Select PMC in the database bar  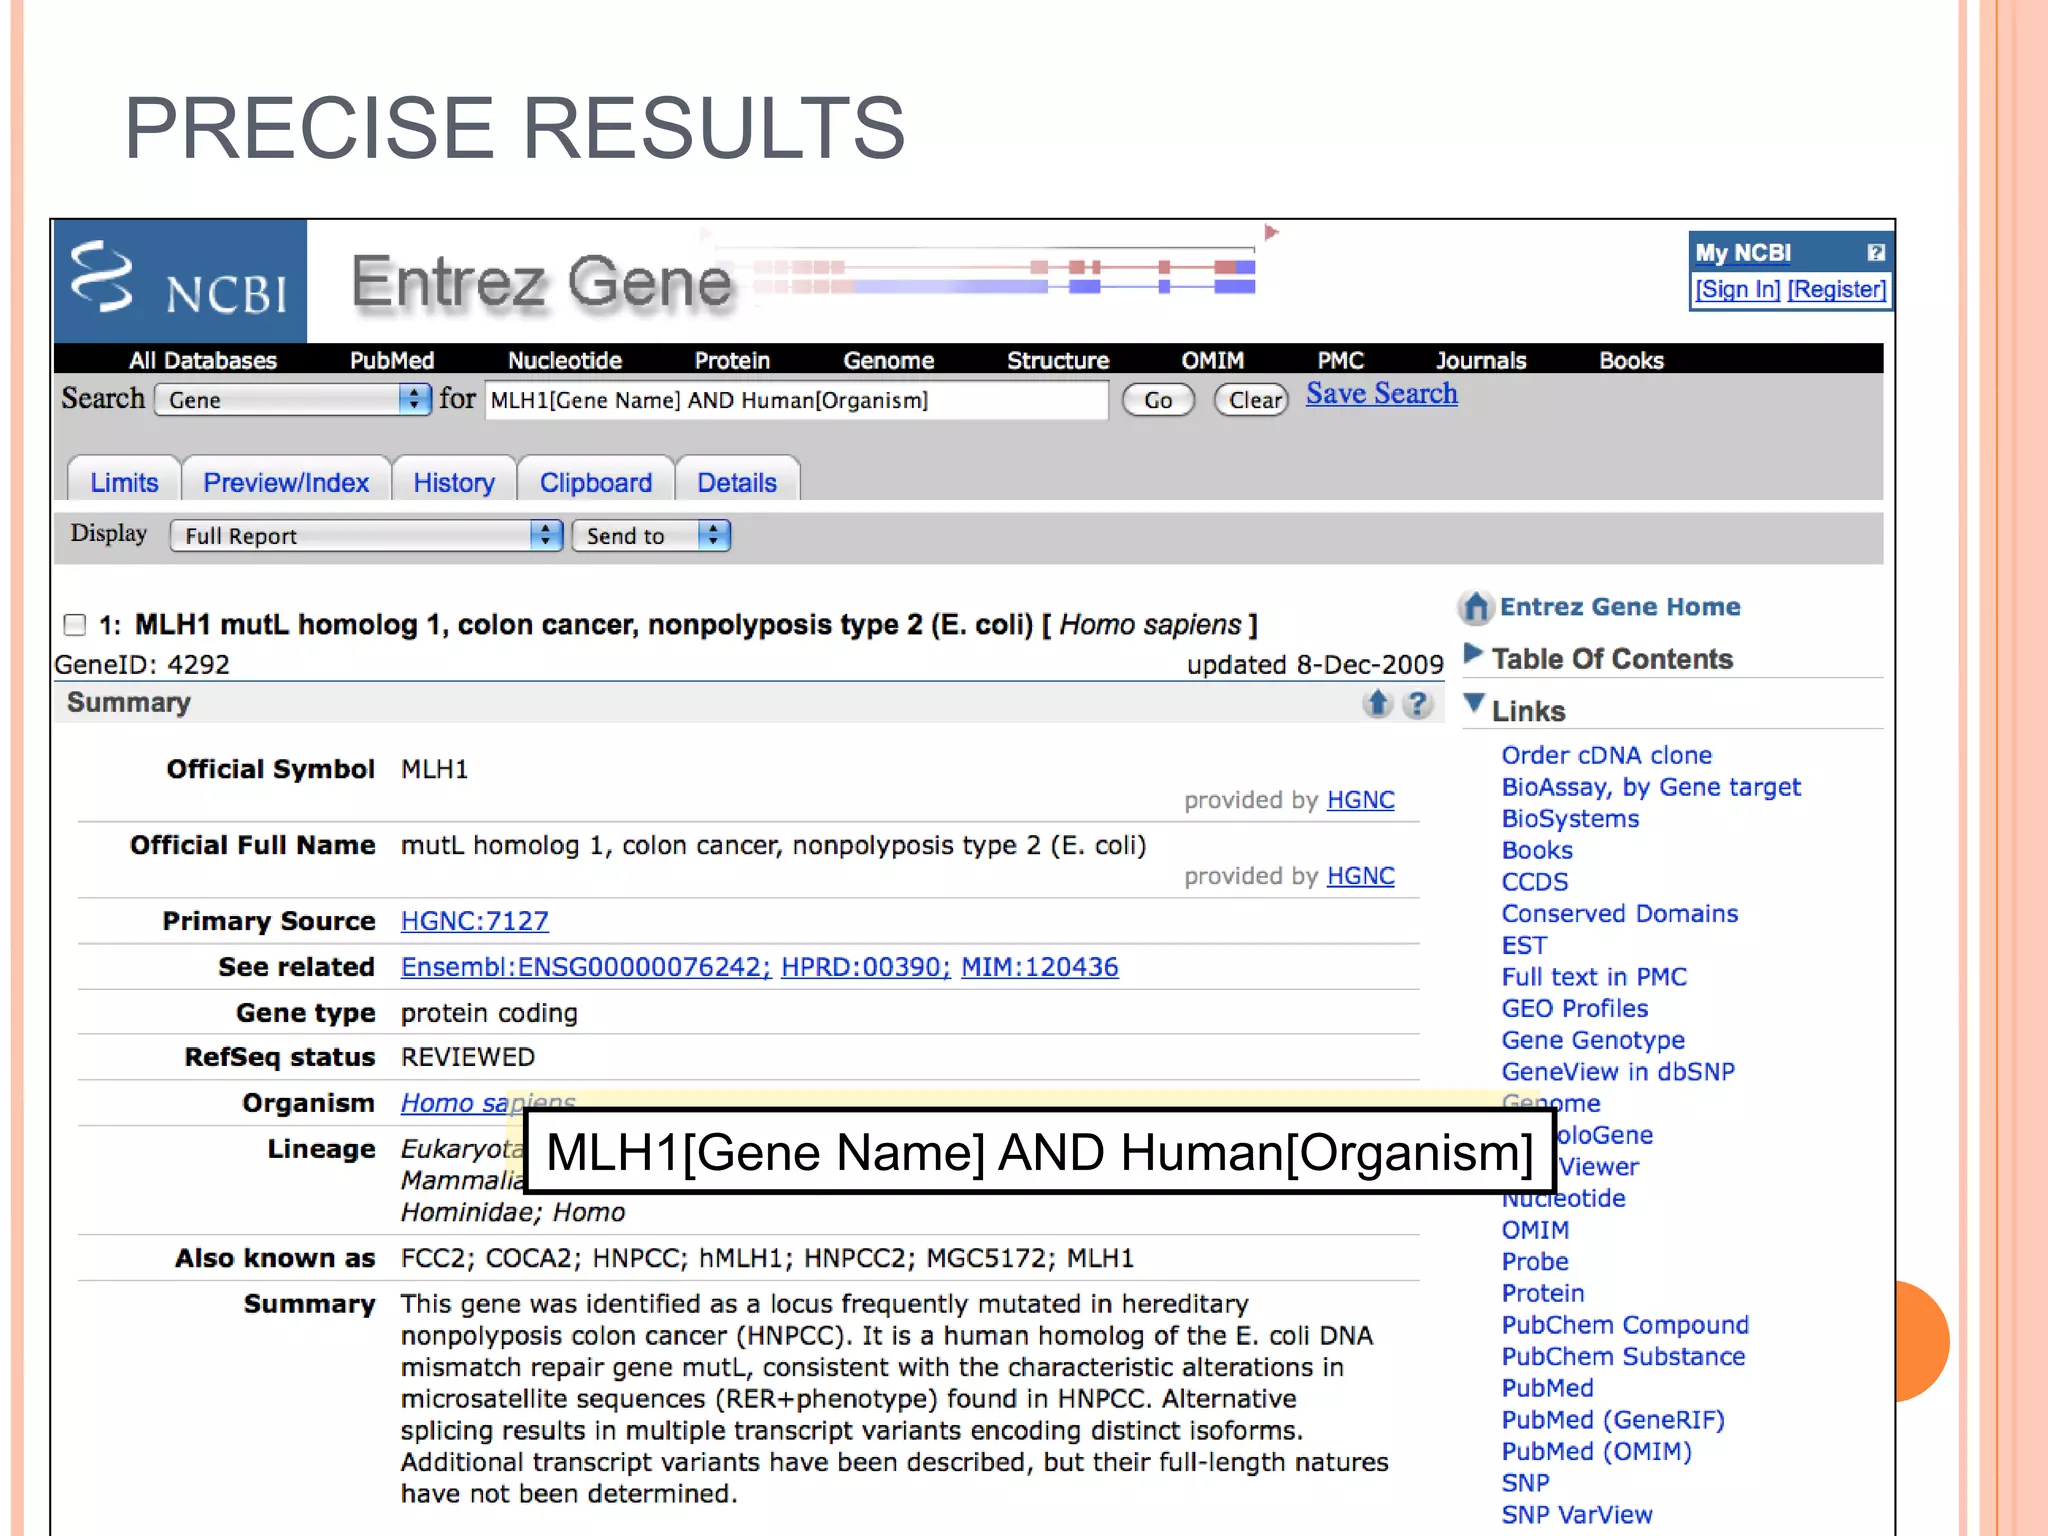1340,360
